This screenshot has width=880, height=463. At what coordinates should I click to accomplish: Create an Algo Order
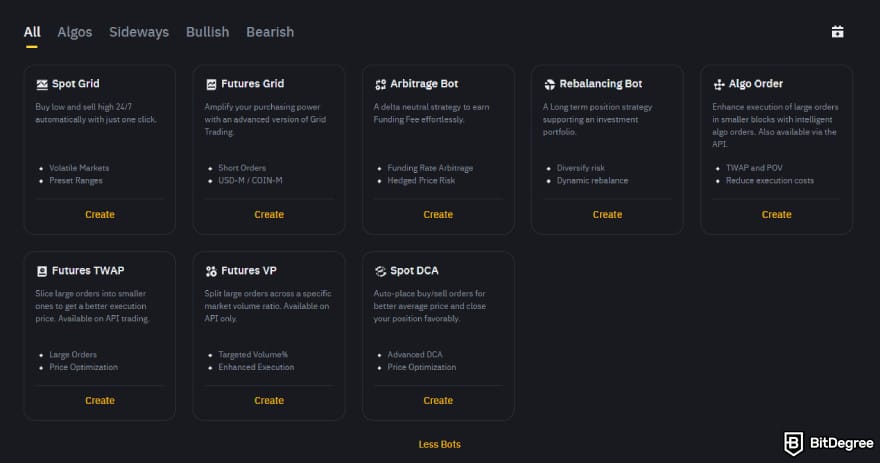(x=777, y=214)
